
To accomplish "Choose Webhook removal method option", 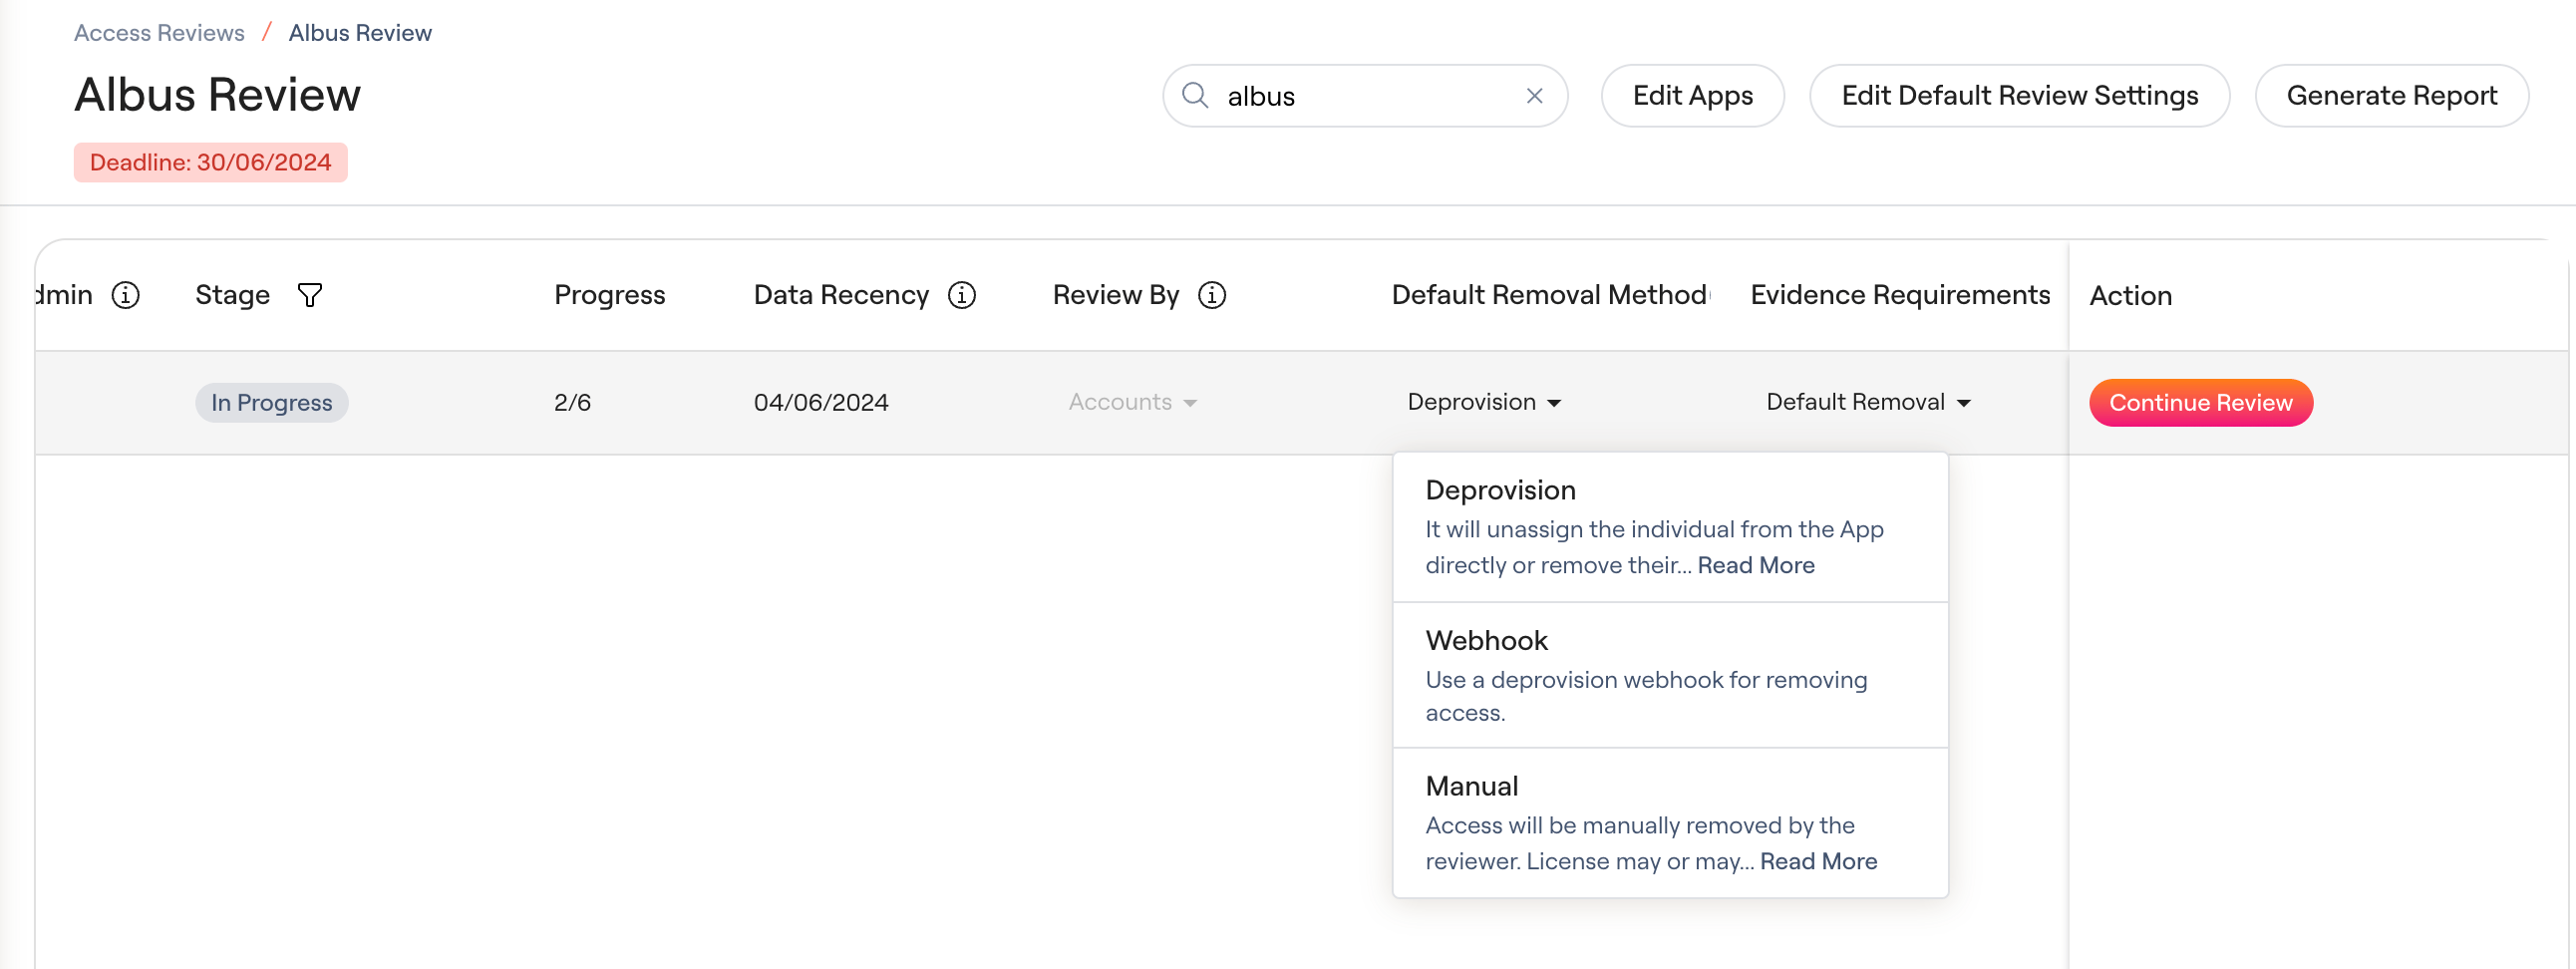I will pos(1669,675).
